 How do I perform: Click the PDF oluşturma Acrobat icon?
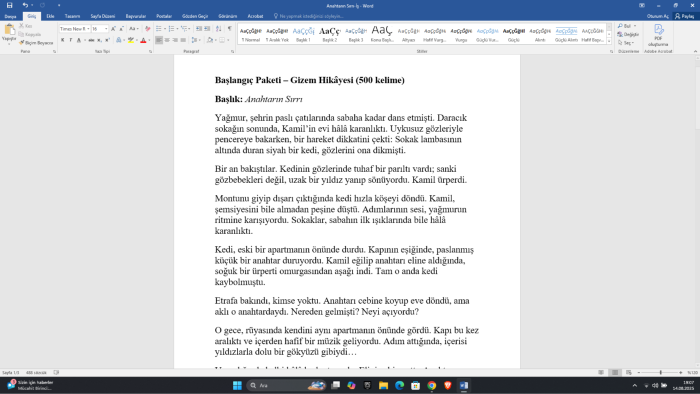pos(658,35)
